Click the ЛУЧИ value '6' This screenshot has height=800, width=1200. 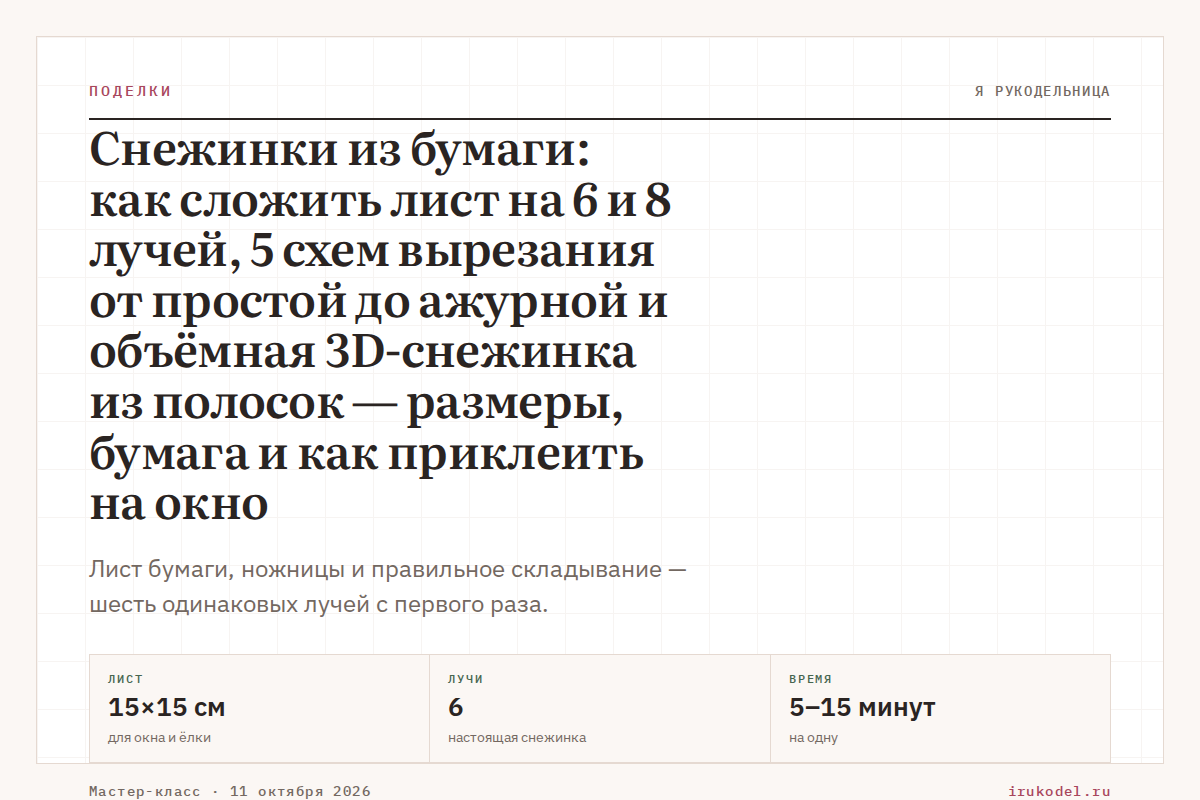pos(456,708)
